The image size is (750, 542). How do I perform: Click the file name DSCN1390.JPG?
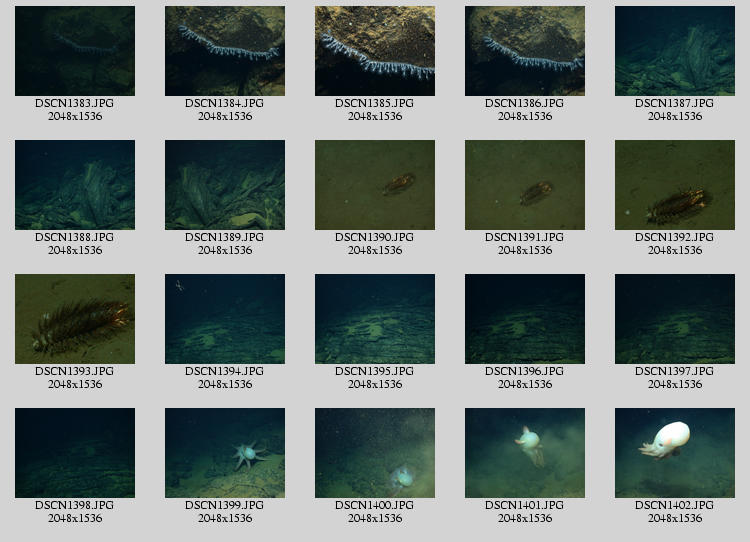375,237
